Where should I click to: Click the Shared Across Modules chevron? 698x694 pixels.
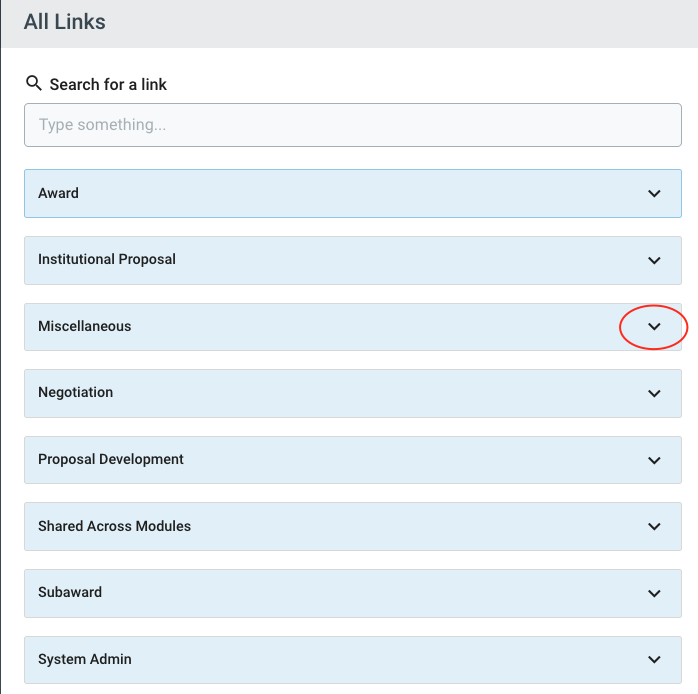tap(654, 526)
